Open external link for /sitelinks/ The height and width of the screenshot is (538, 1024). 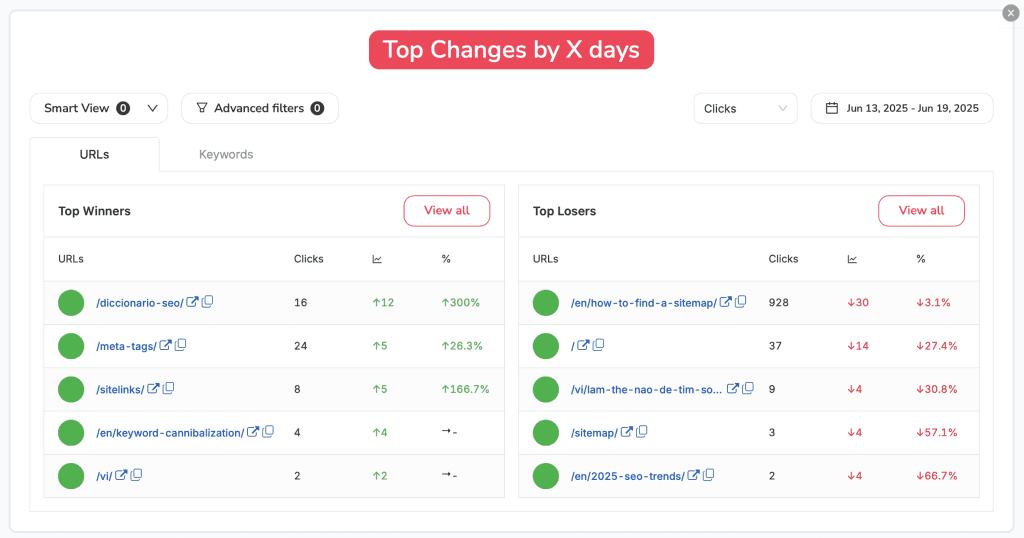[153, 388]
